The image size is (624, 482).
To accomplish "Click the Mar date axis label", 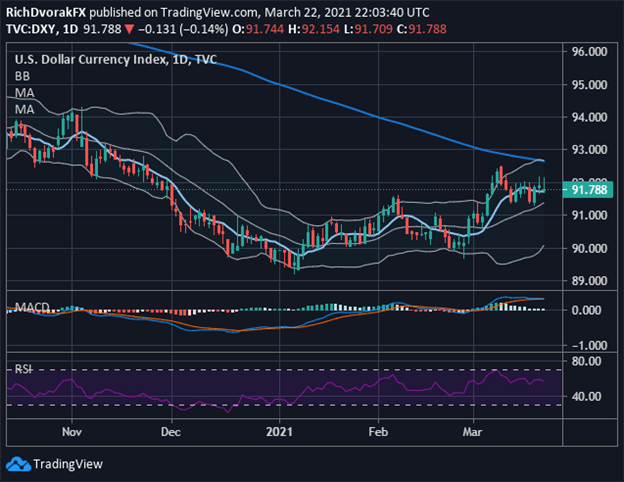I will pos(472,432).
